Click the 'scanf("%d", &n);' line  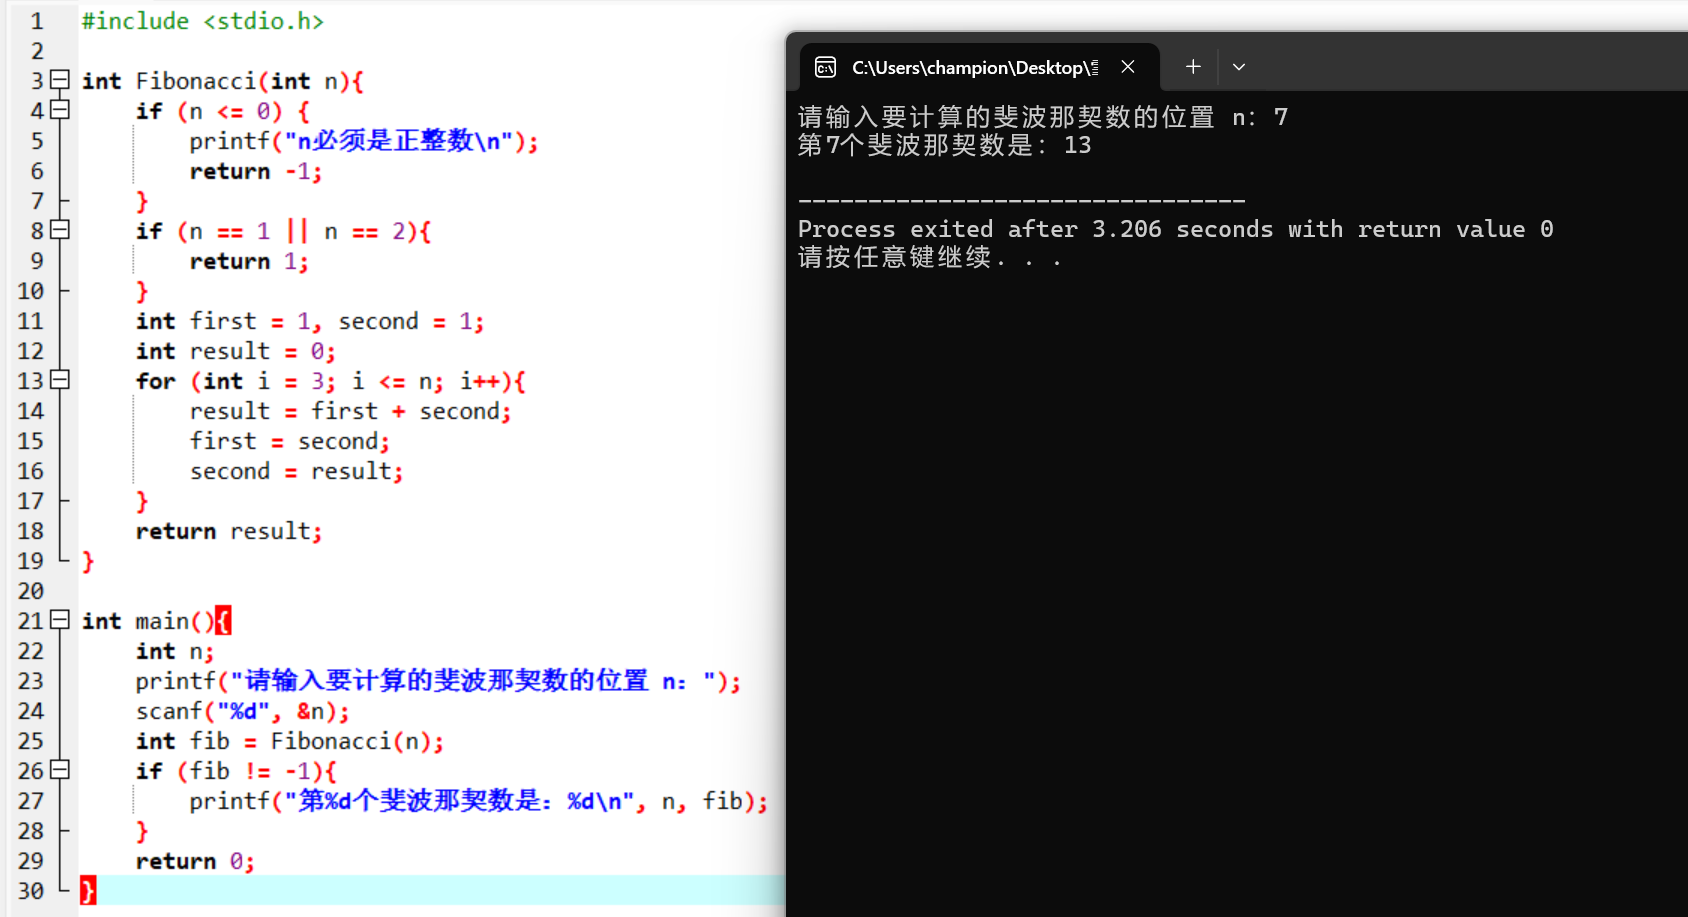[243, 711]
